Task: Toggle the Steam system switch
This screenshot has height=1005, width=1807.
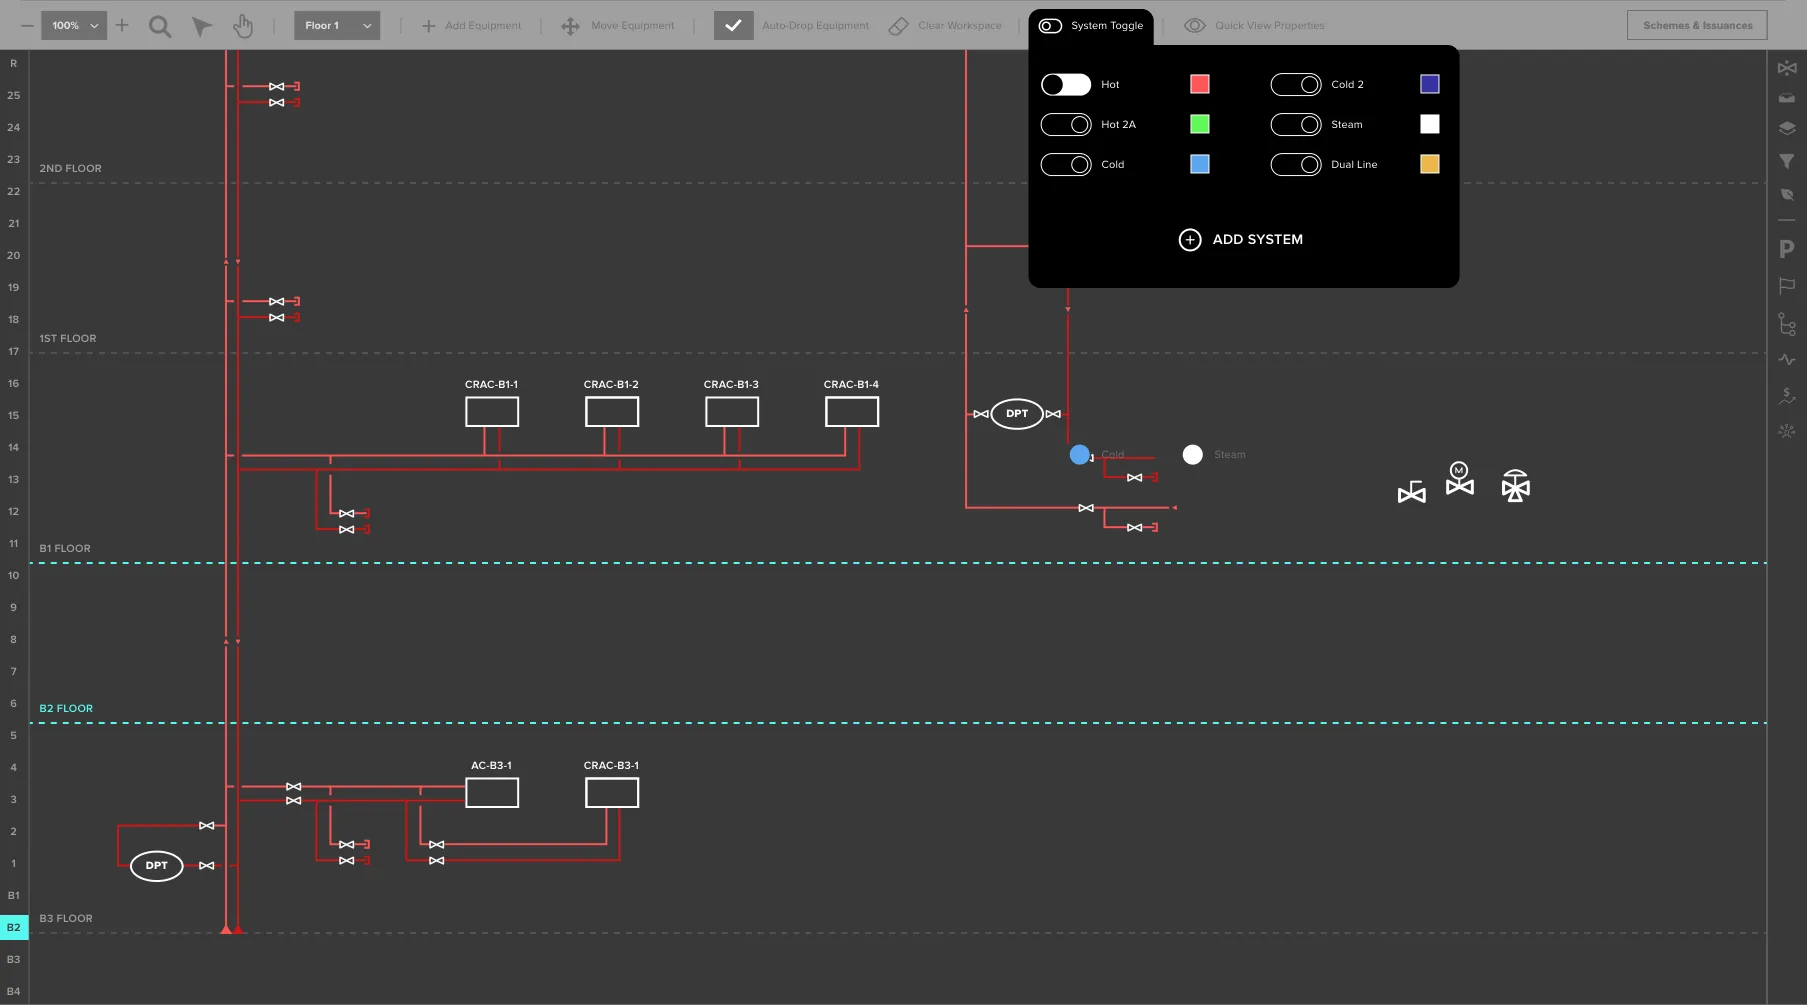Action: (x=1296, y=125)
